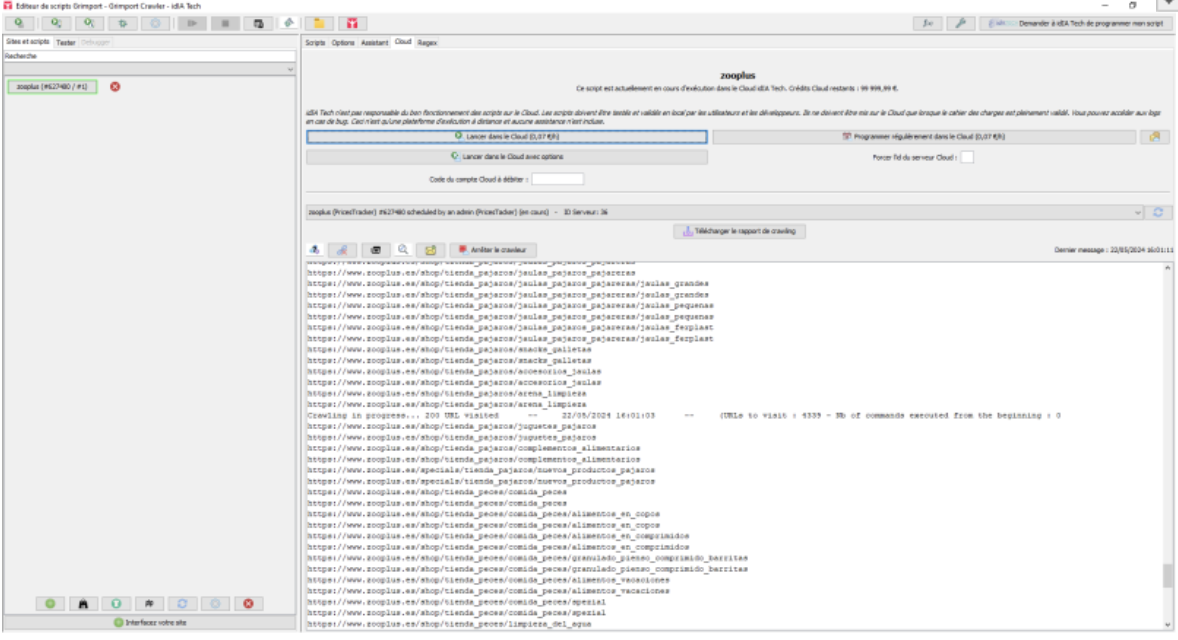Click 'Interfacez votre site' button
Screen dimensions: 1178x640
pos(150,622)
